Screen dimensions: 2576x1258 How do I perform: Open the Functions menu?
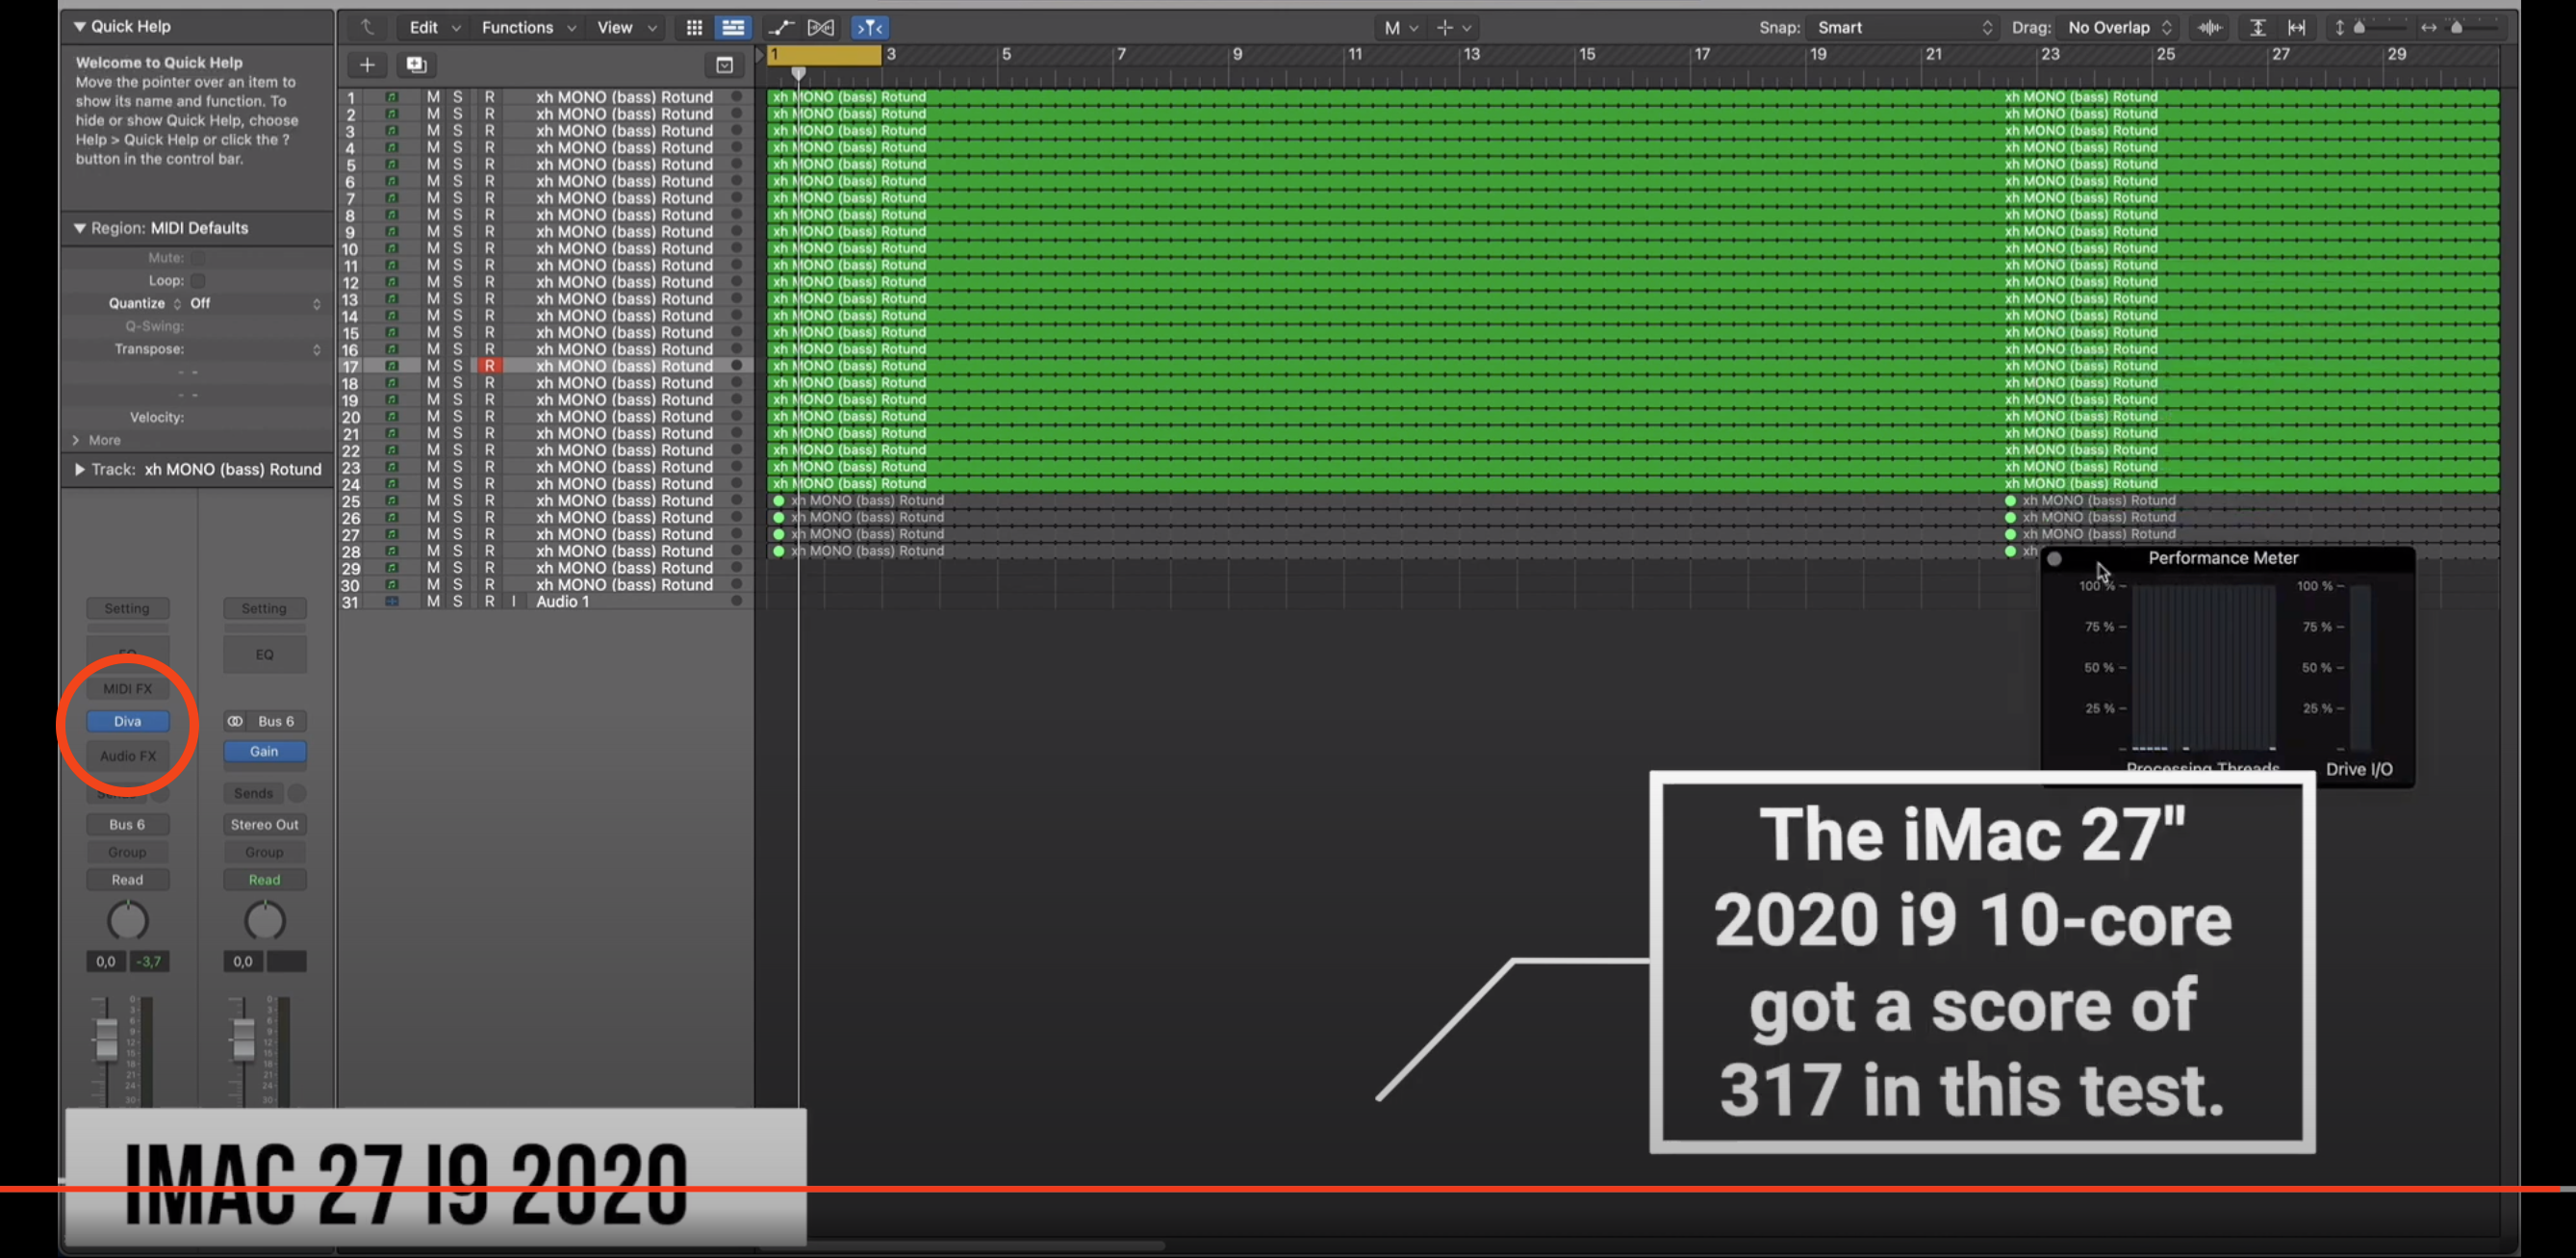click(528, 28)
